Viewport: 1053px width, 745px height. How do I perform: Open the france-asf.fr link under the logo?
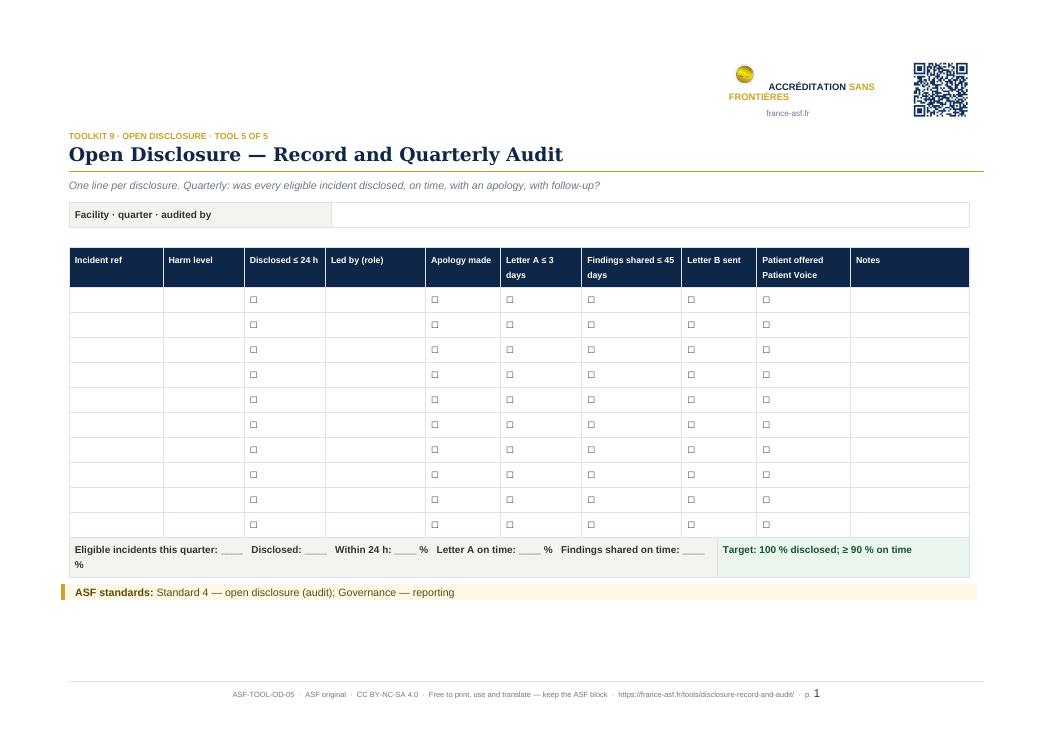[x=787, y=114]
